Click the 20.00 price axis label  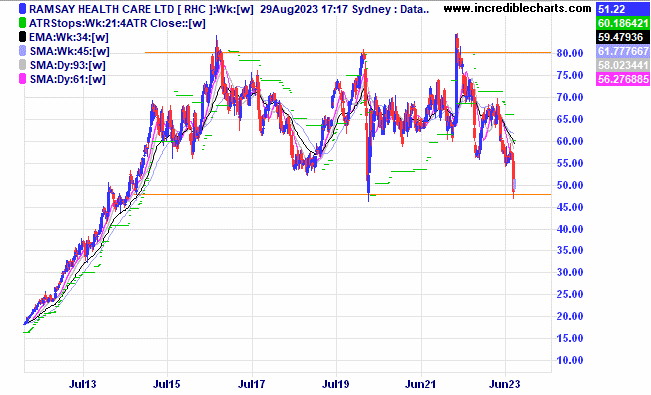pyautogui.click(x=570, y=316)
